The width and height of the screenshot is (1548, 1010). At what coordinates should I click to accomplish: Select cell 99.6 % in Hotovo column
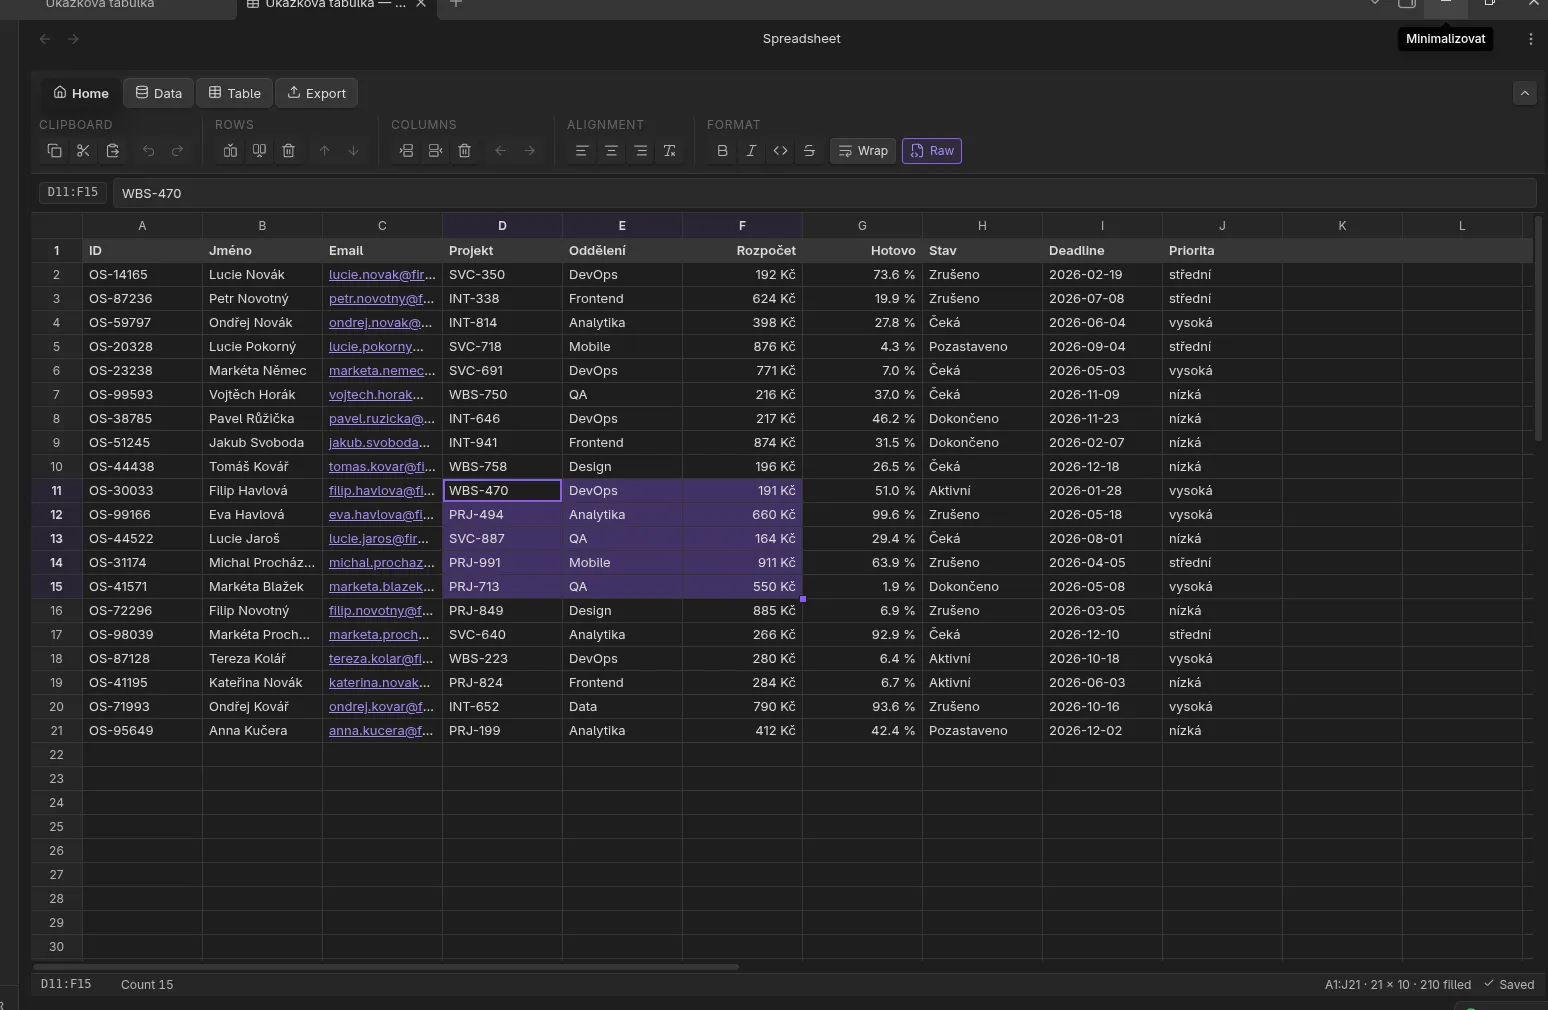862,515
